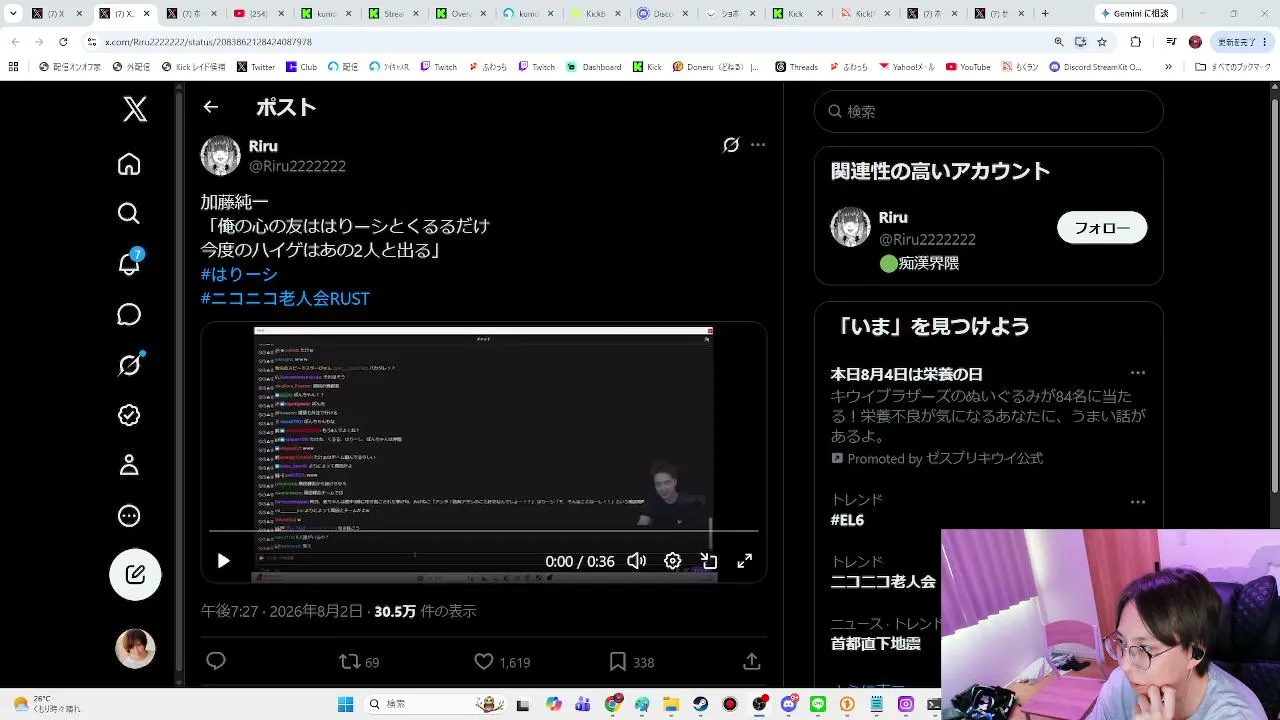
Task: Click Grok explain icon on Riru's post
Action: tap(731, 145)
